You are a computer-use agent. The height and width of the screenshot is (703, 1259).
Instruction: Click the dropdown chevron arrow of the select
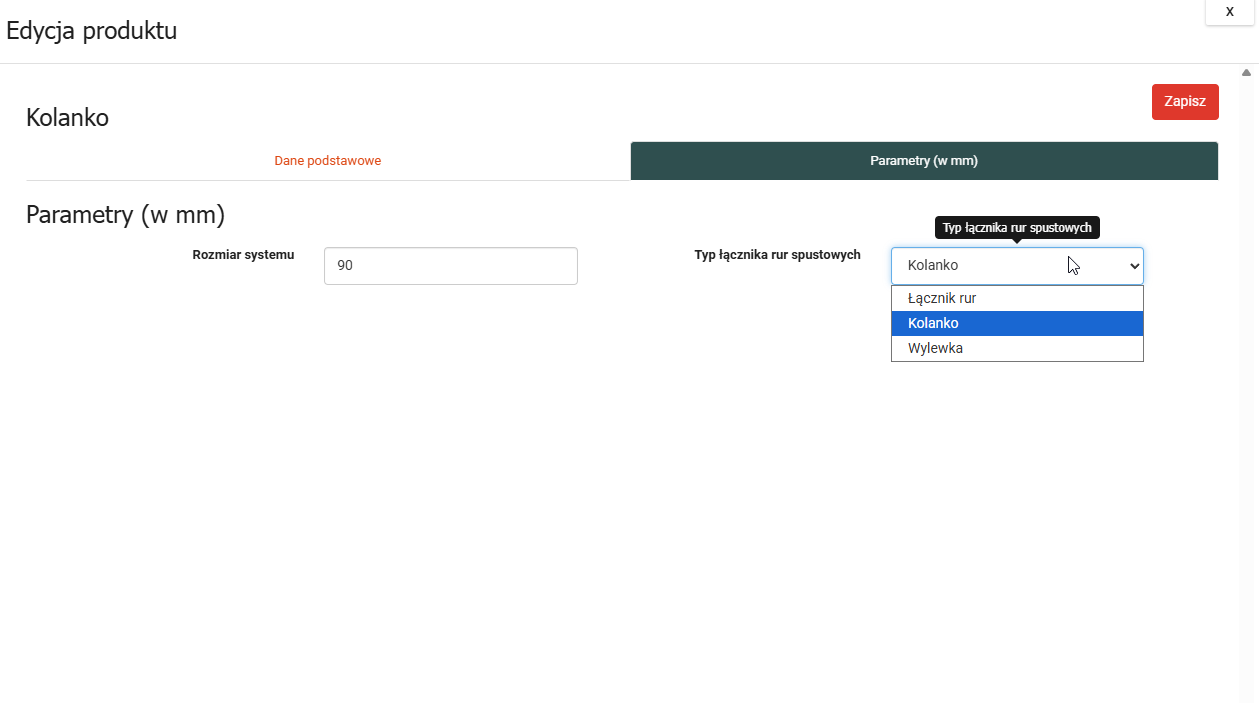tap(1134, 267)
